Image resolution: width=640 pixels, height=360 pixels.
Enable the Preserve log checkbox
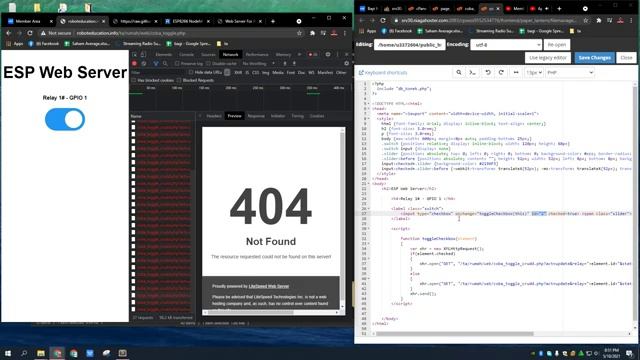[x=177, y=64]
